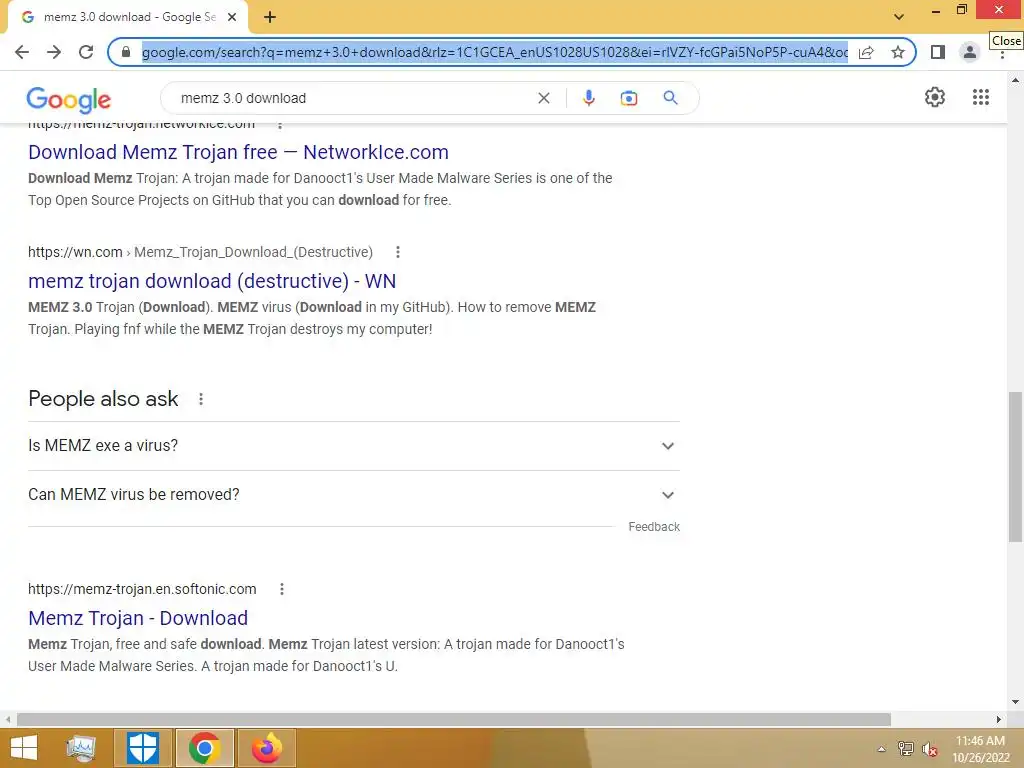
Task: Select the memz 3.0 download browser tab
Action: click(127, 18)
